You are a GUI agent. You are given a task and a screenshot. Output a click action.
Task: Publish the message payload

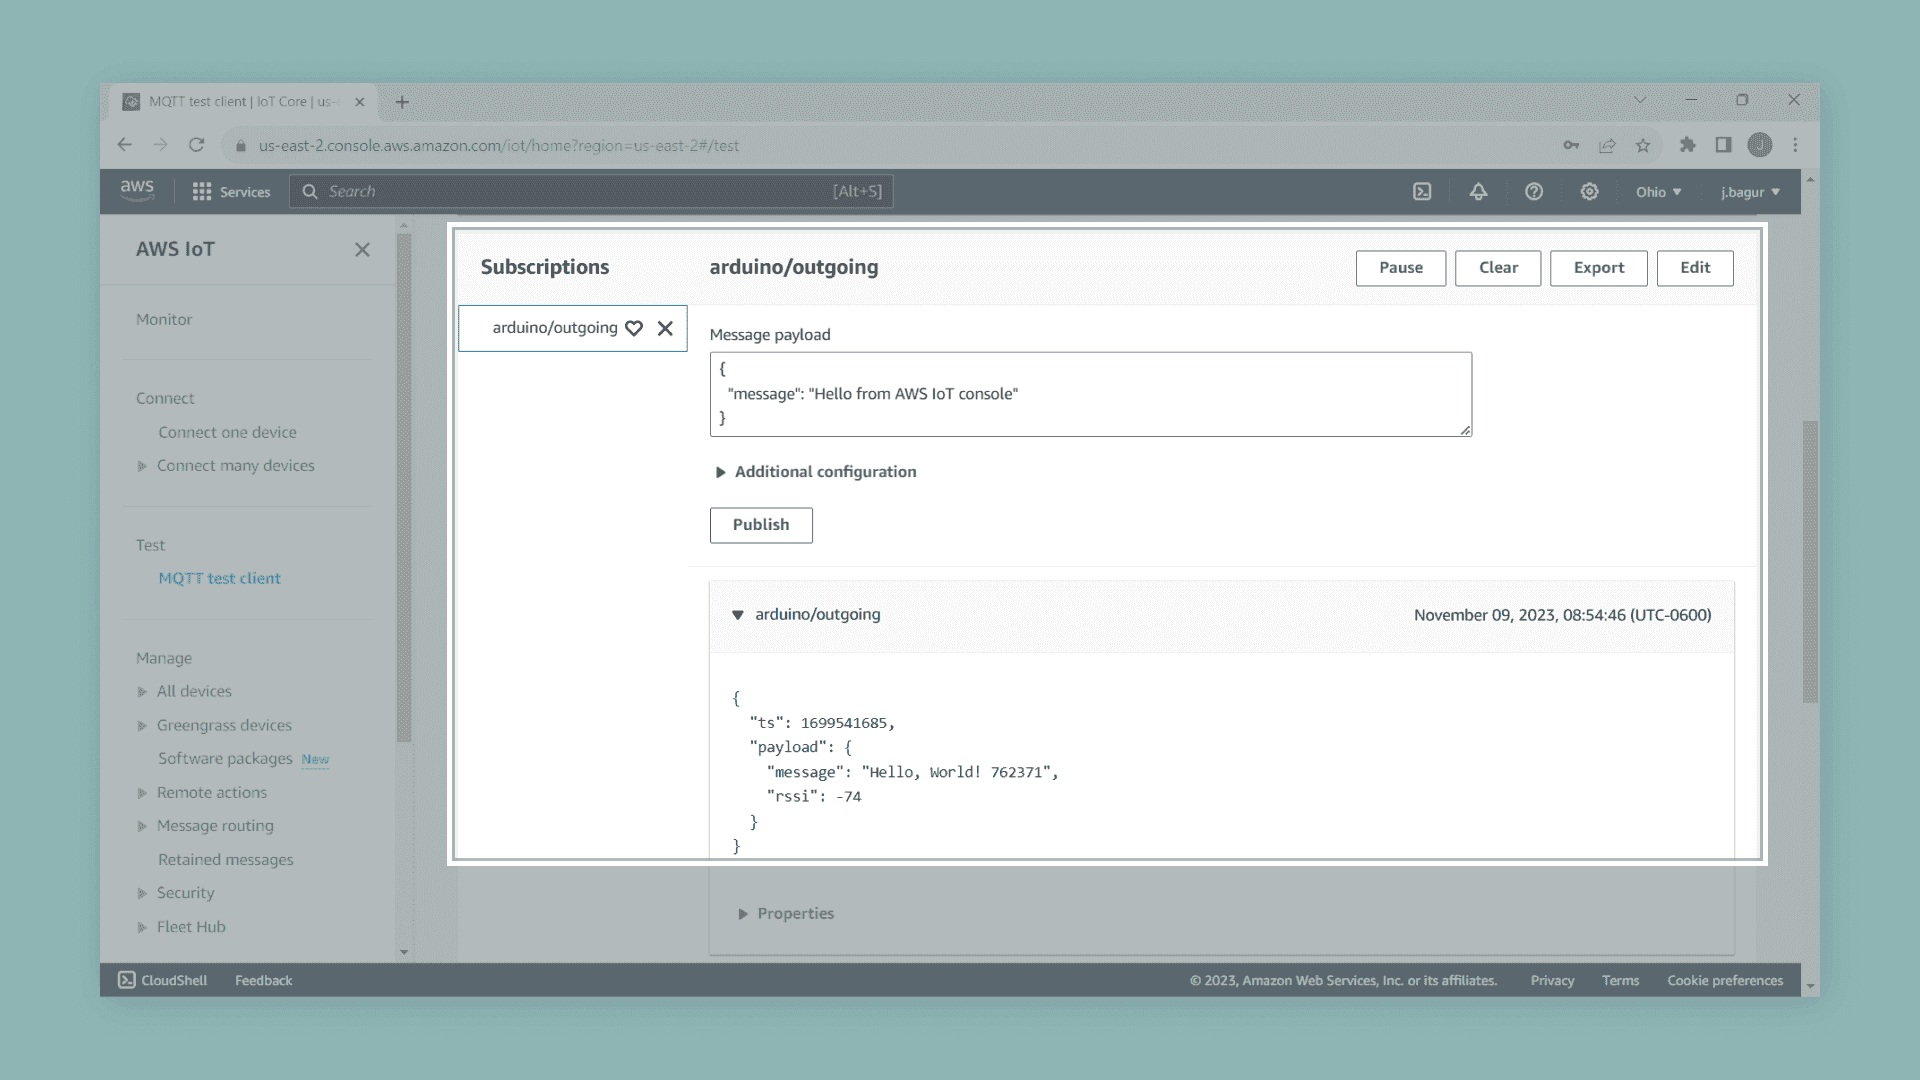point(761,525)
